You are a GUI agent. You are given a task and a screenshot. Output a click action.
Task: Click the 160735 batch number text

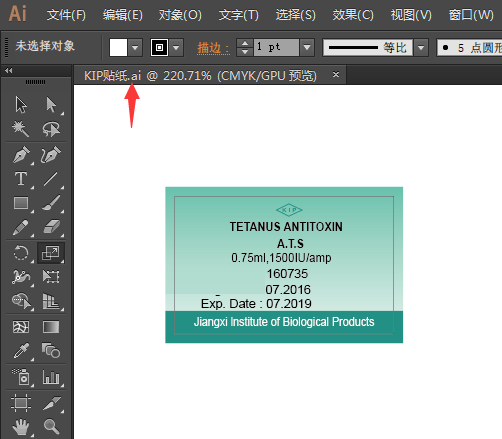tap(287, 274)
